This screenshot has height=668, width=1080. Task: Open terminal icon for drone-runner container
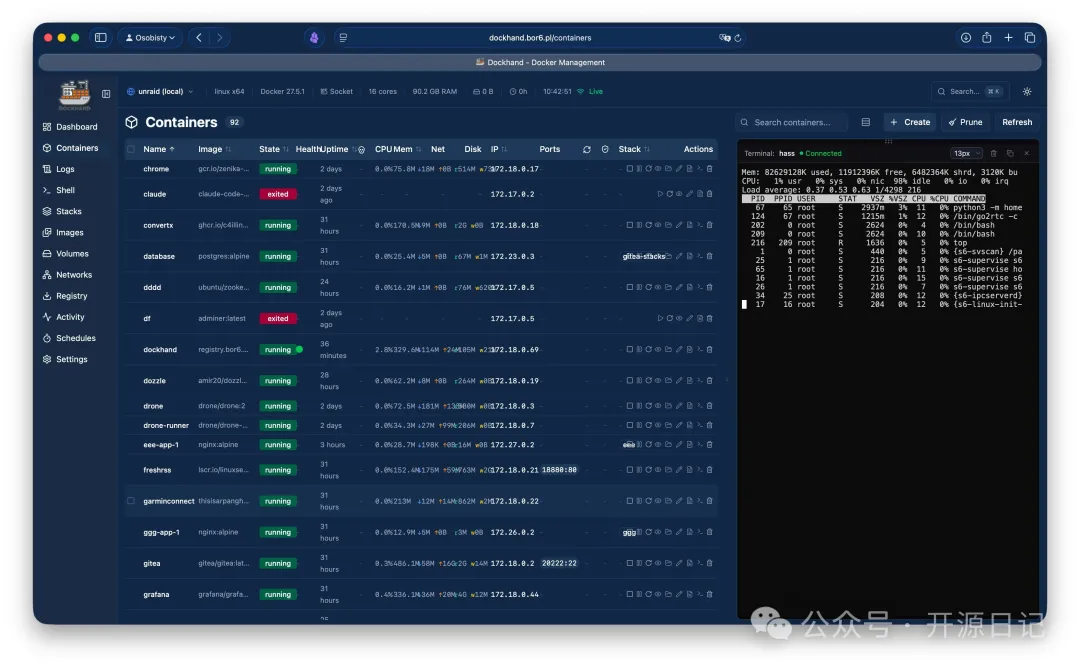point(700,425)
